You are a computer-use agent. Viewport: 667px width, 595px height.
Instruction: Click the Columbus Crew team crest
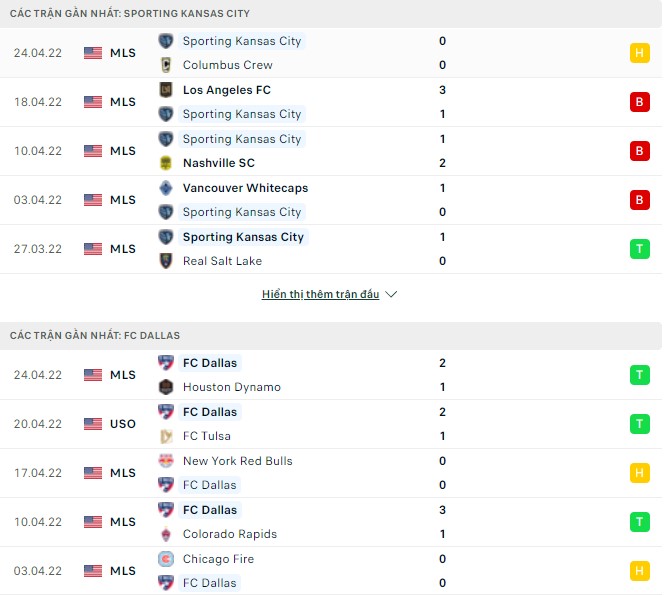coord(166,65)
